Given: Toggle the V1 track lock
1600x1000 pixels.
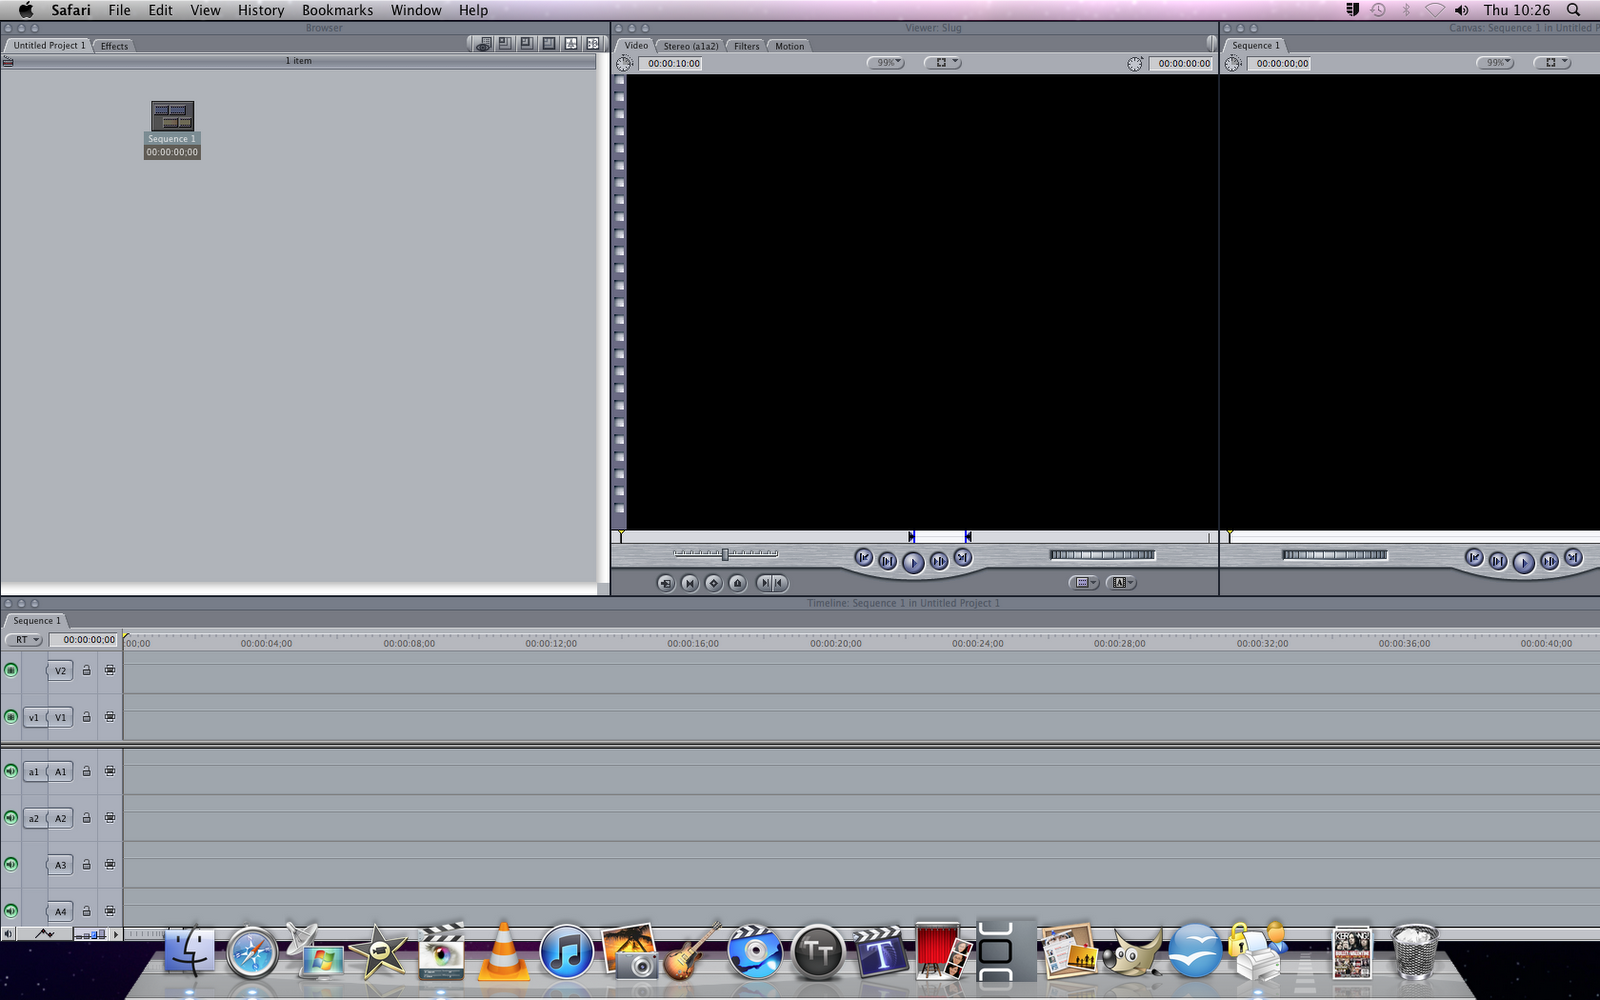Looking at the screenshot, I should [x=86, y=717].
